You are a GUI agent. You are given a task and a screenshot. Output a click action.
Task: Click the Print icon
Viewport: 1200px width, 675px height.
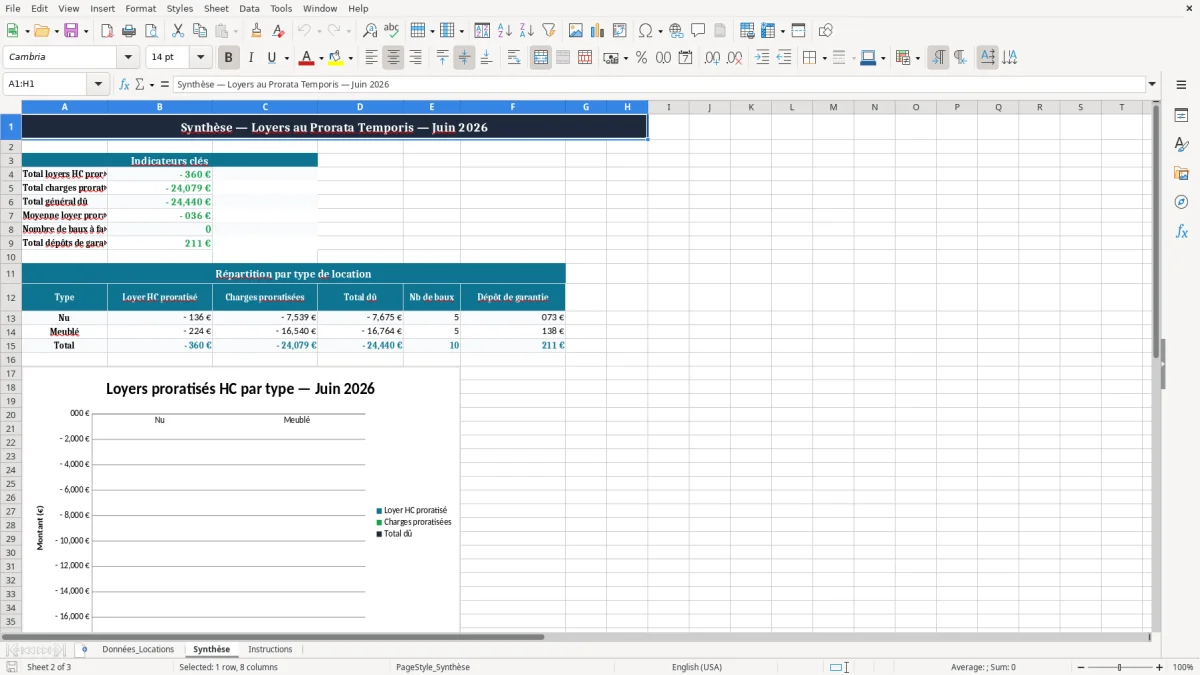pos(129,31)
